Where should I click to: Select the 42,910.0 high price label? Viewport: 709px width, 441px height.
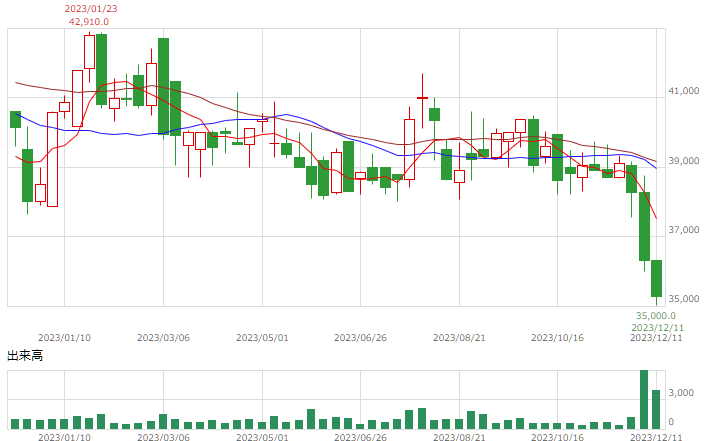click(x=89, y=22)
